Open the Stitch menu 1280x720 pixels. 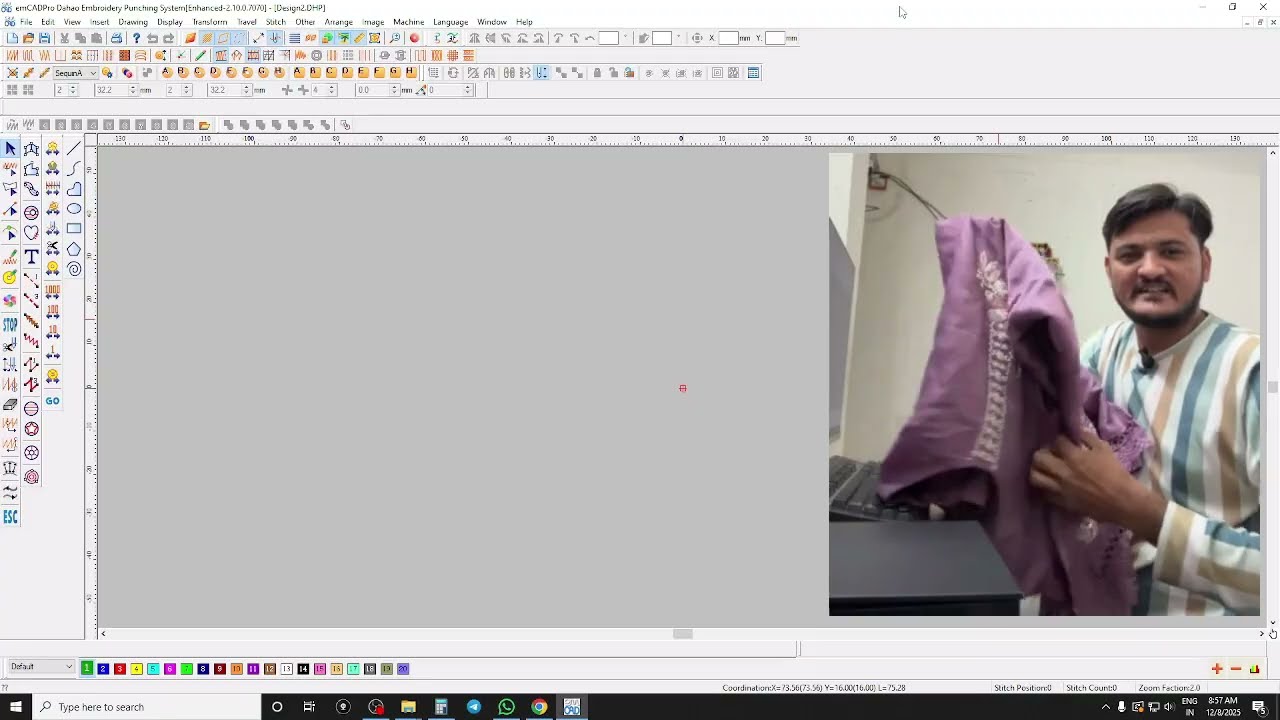275,22
